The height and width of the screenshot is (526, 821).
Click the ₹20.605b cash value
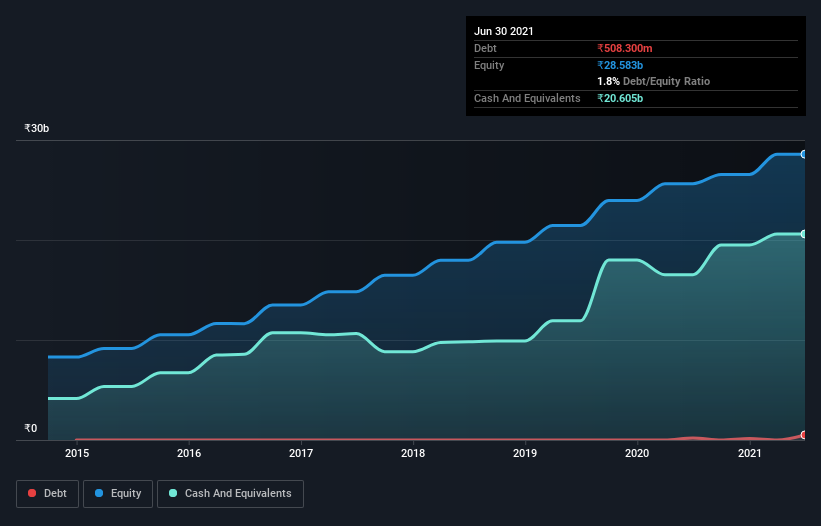pyautogui.click(x=620, y=98)
